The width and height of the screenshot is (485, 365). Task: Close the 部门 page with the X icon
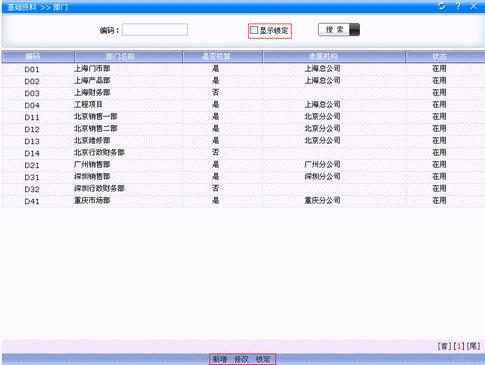pyautogui.click(x=474, y=6)
